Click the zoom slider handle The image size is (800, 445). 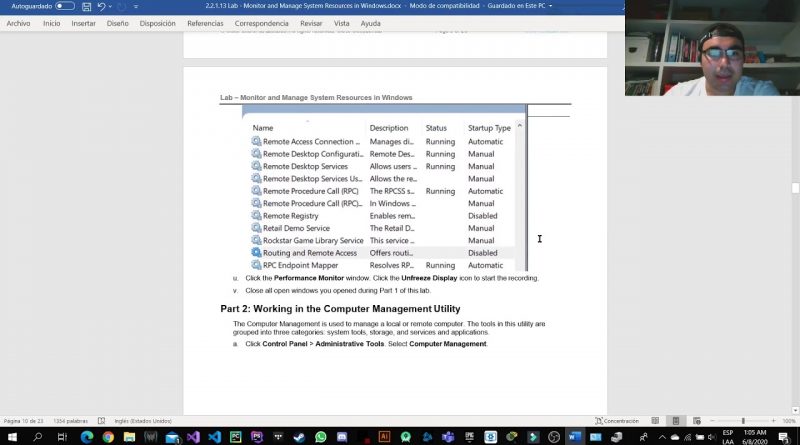[x=743, y=421]
